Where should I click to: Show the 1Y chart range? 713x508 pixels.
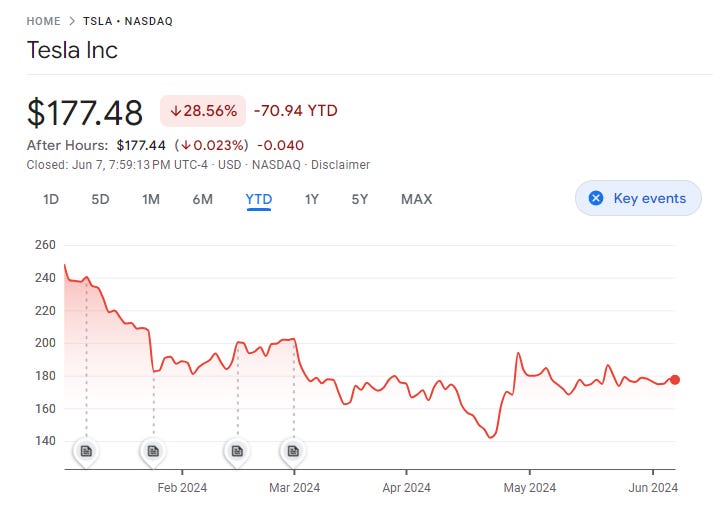pos(311,199)
